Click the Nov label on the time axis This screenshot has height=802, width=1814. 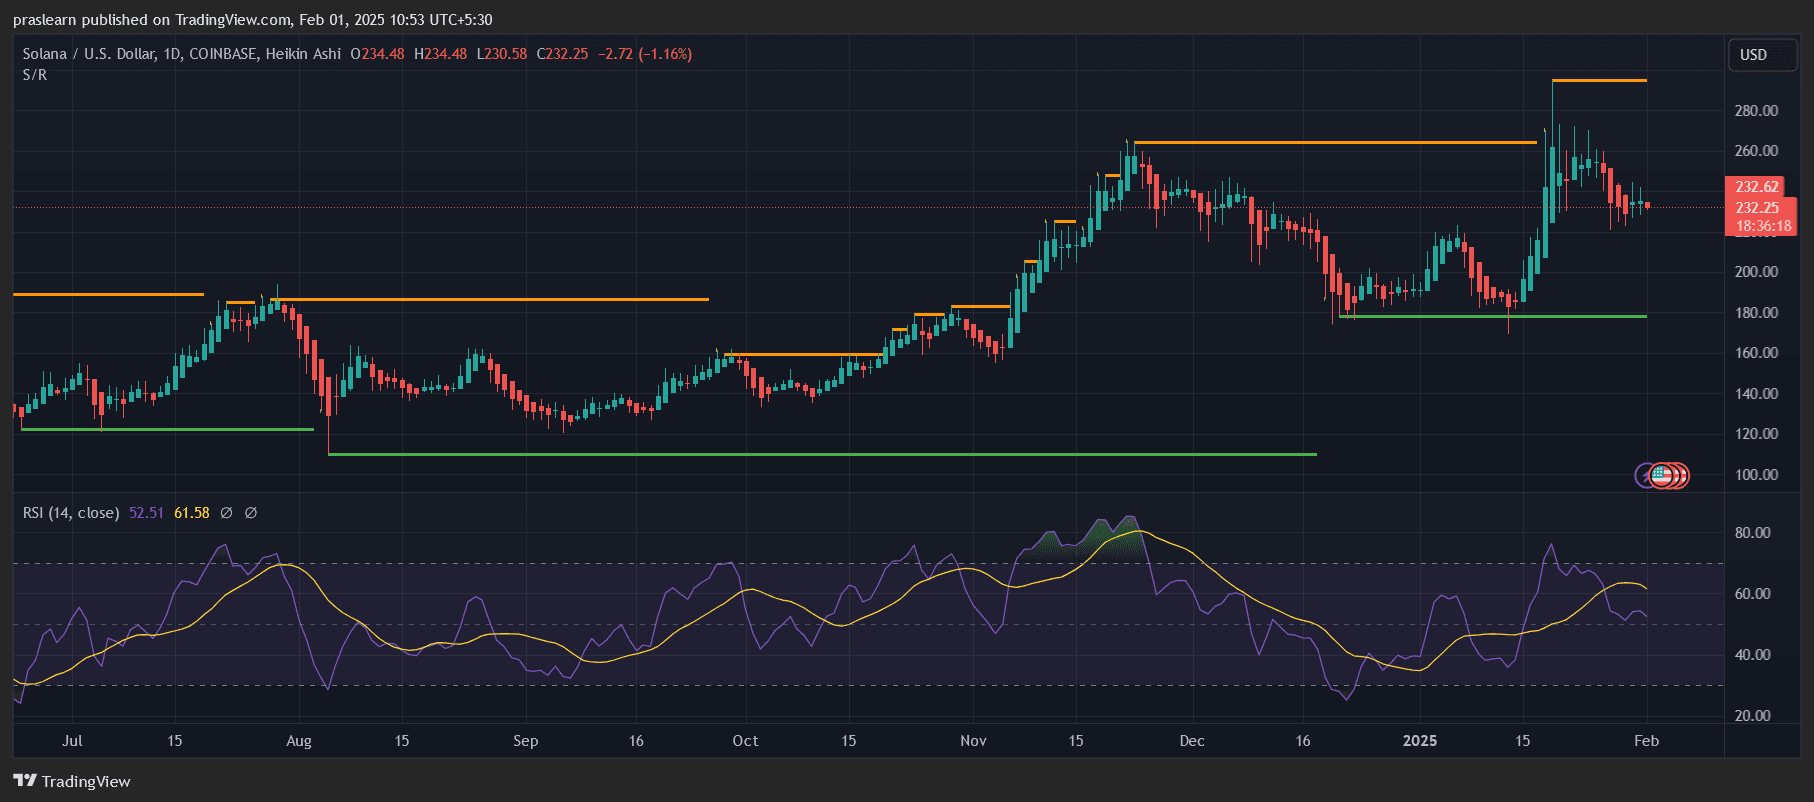pyautogui.click(x=973, y=741)
